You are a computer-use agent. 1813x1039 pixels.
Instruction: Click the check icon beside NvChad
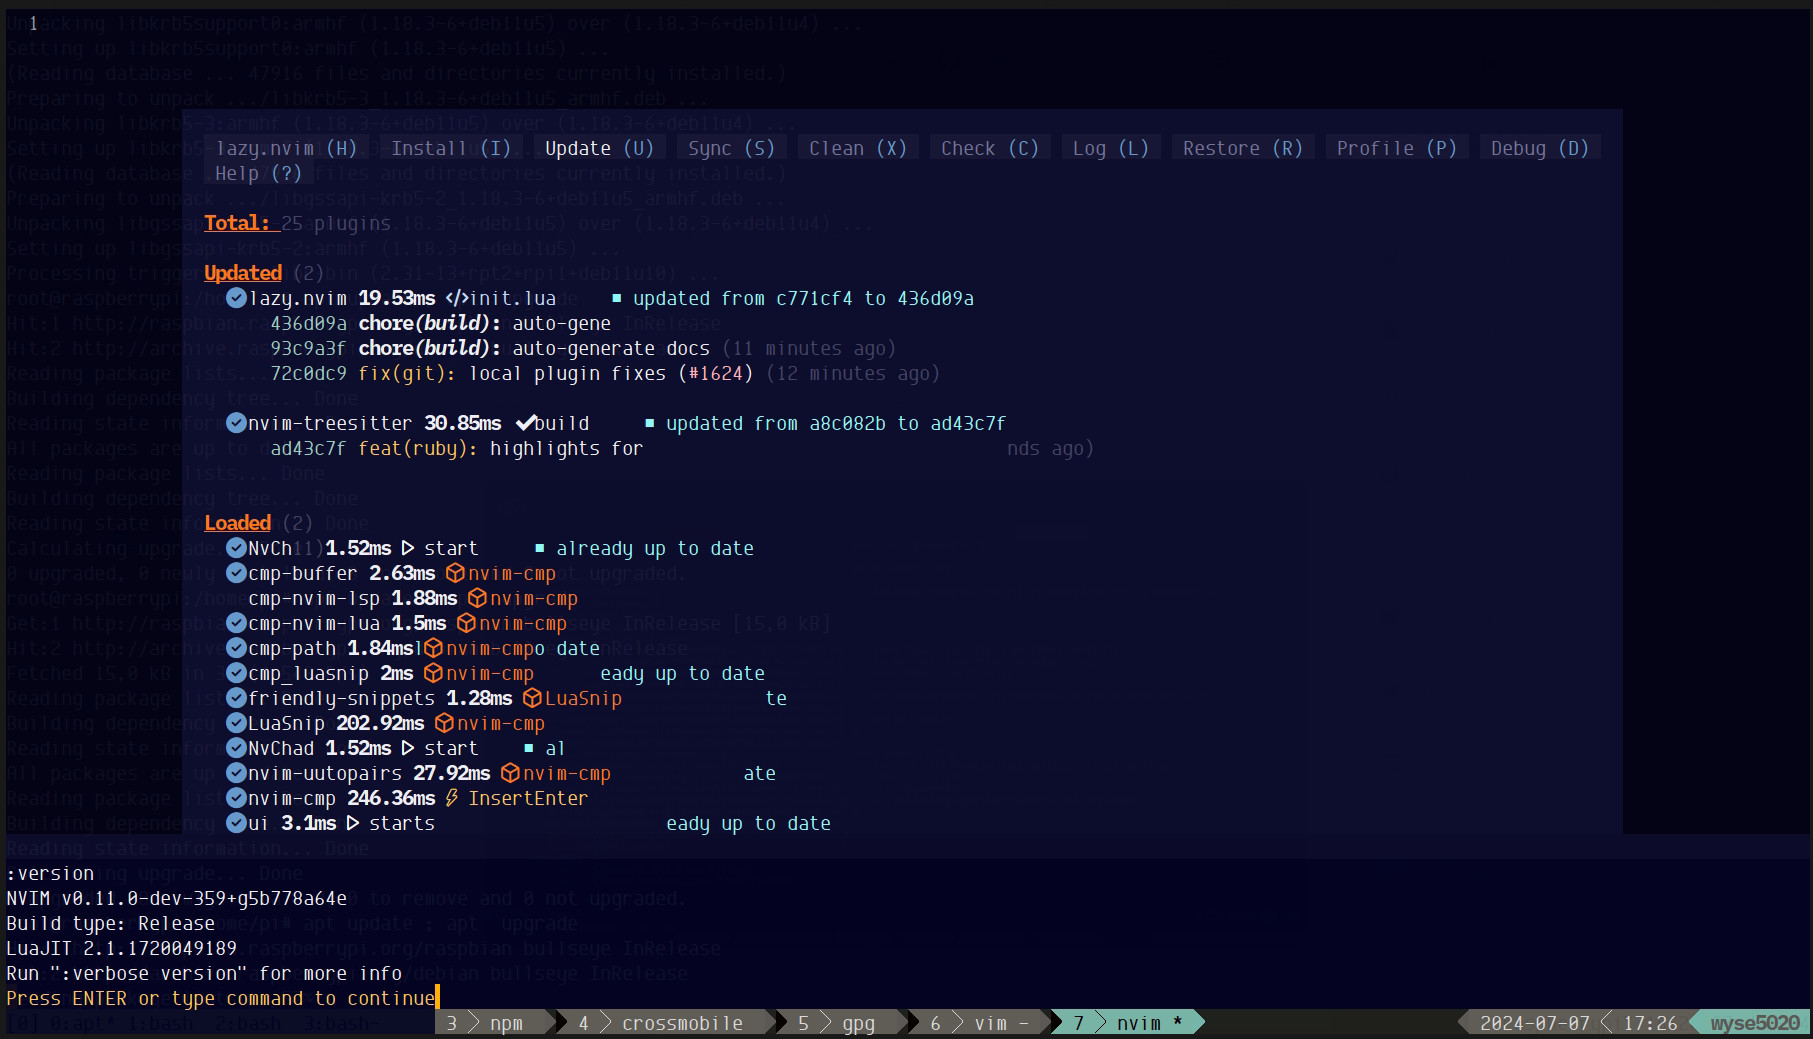(236, 748)
